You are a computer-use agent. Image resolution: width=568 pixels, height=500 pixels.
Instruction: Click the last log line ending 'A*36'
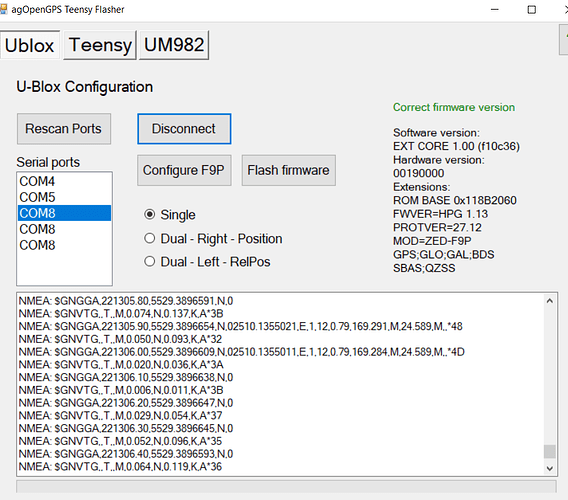120,467
